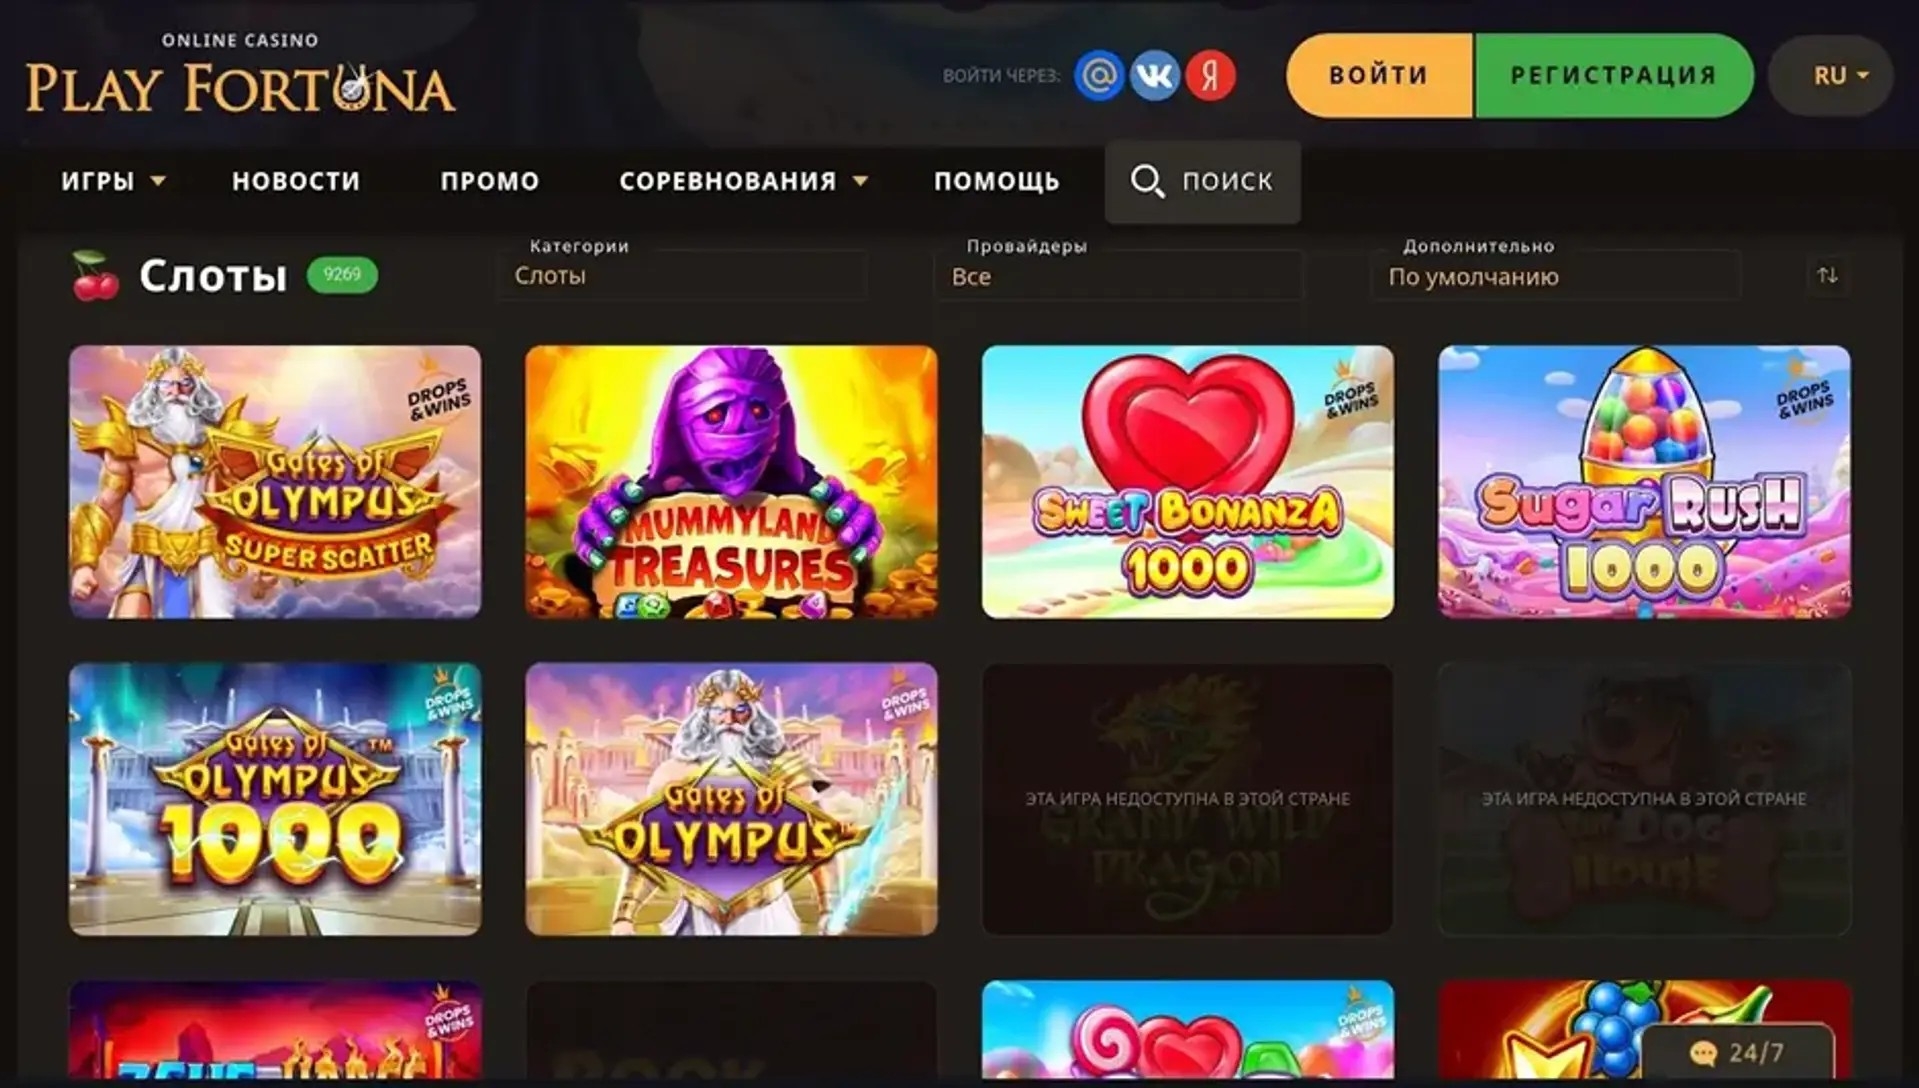
Task: Click the green Регистрация button
Action: coord(1614,76)
